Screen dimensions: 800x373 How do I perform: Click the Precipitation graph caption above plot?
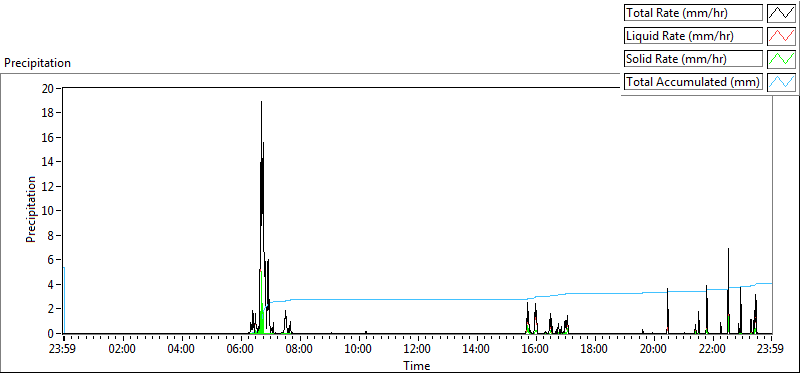pos(37,63)
